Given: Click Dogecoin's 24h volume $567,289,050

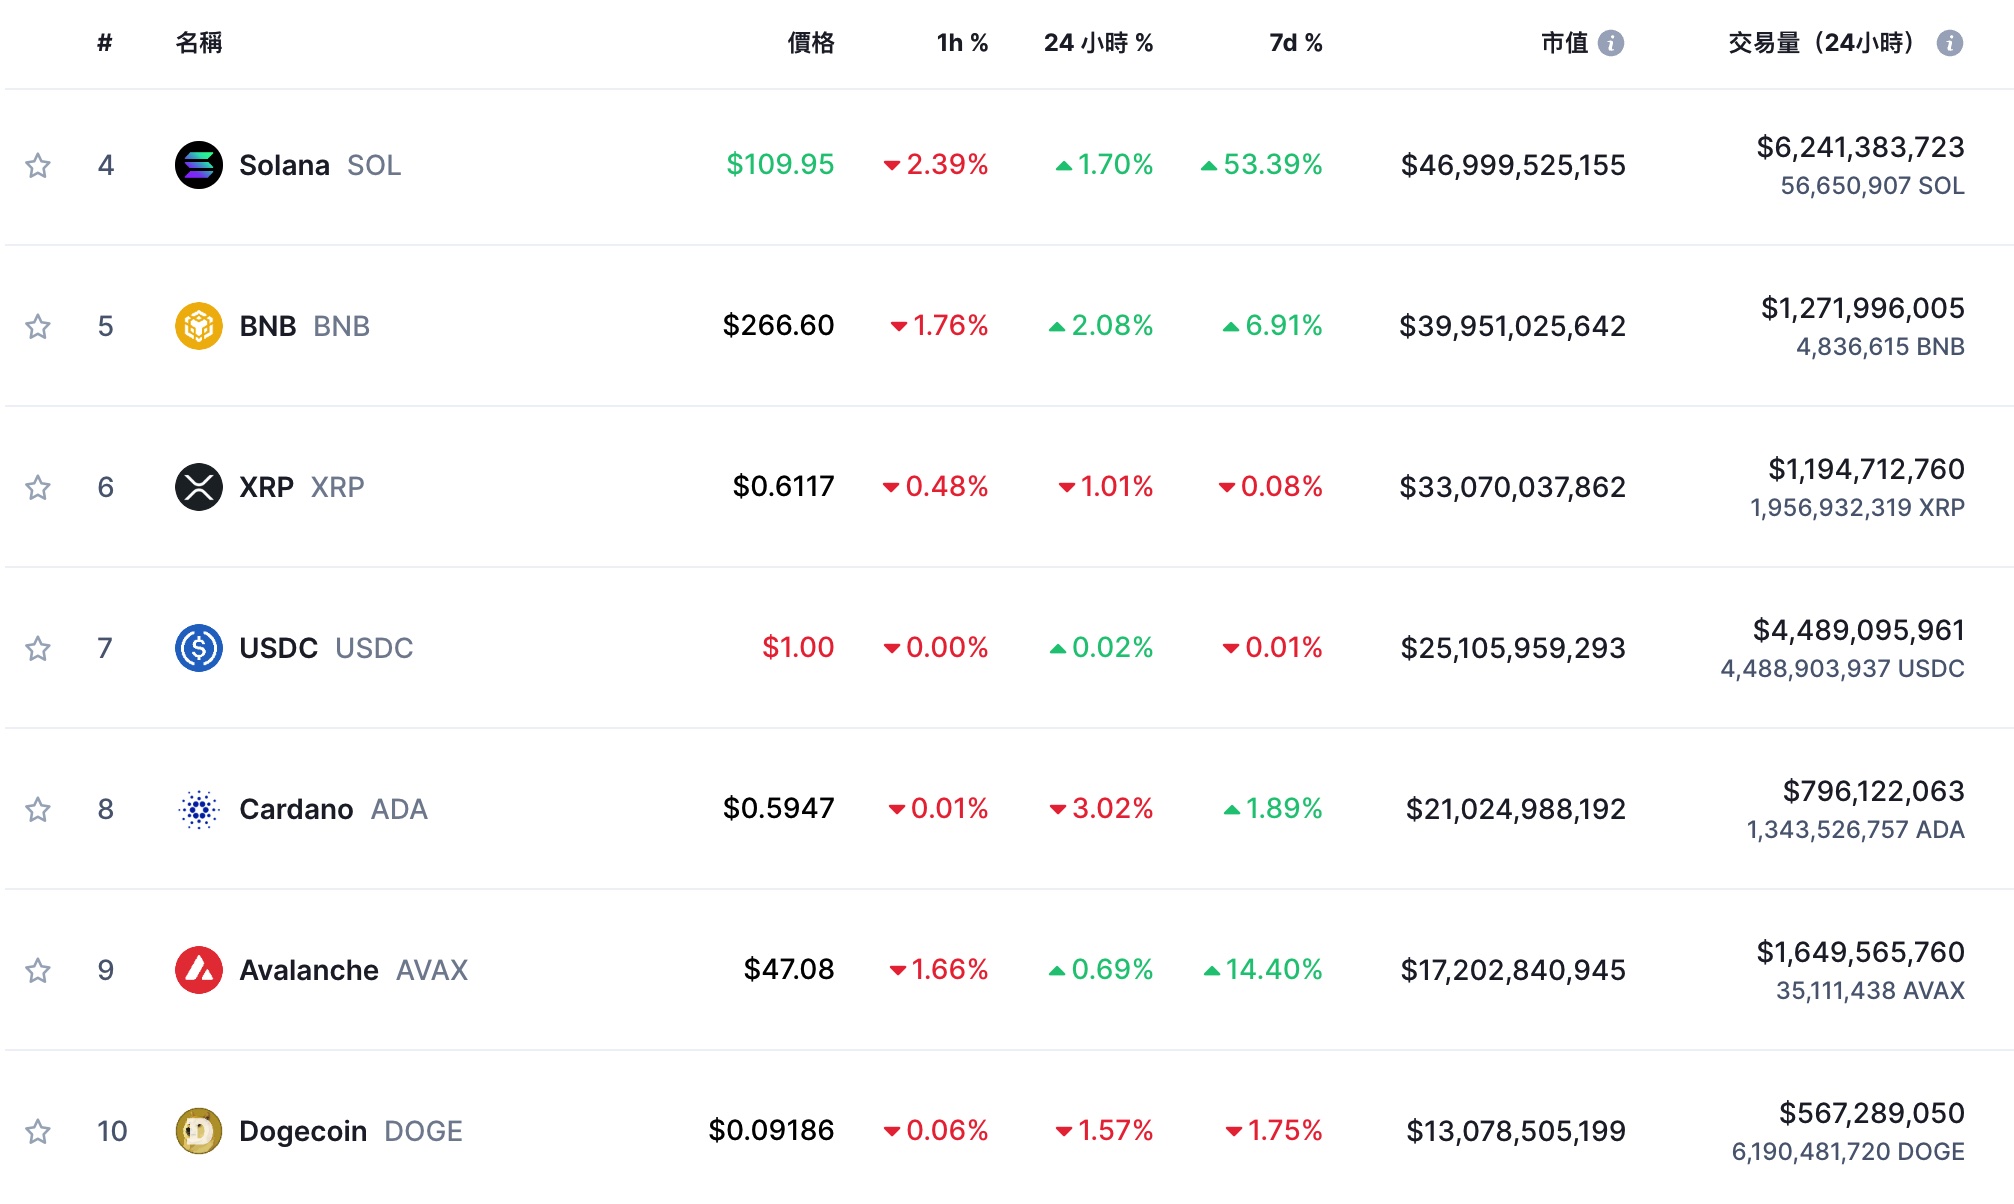Looking at the screenshot, I should (x=1872, y=1113).
